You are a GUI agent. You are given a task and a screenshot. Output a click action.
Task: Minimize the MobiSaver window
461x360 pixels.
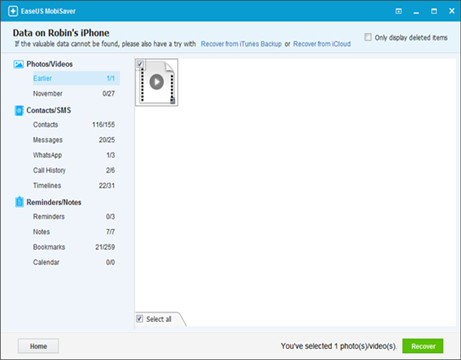tap(416, 12)
